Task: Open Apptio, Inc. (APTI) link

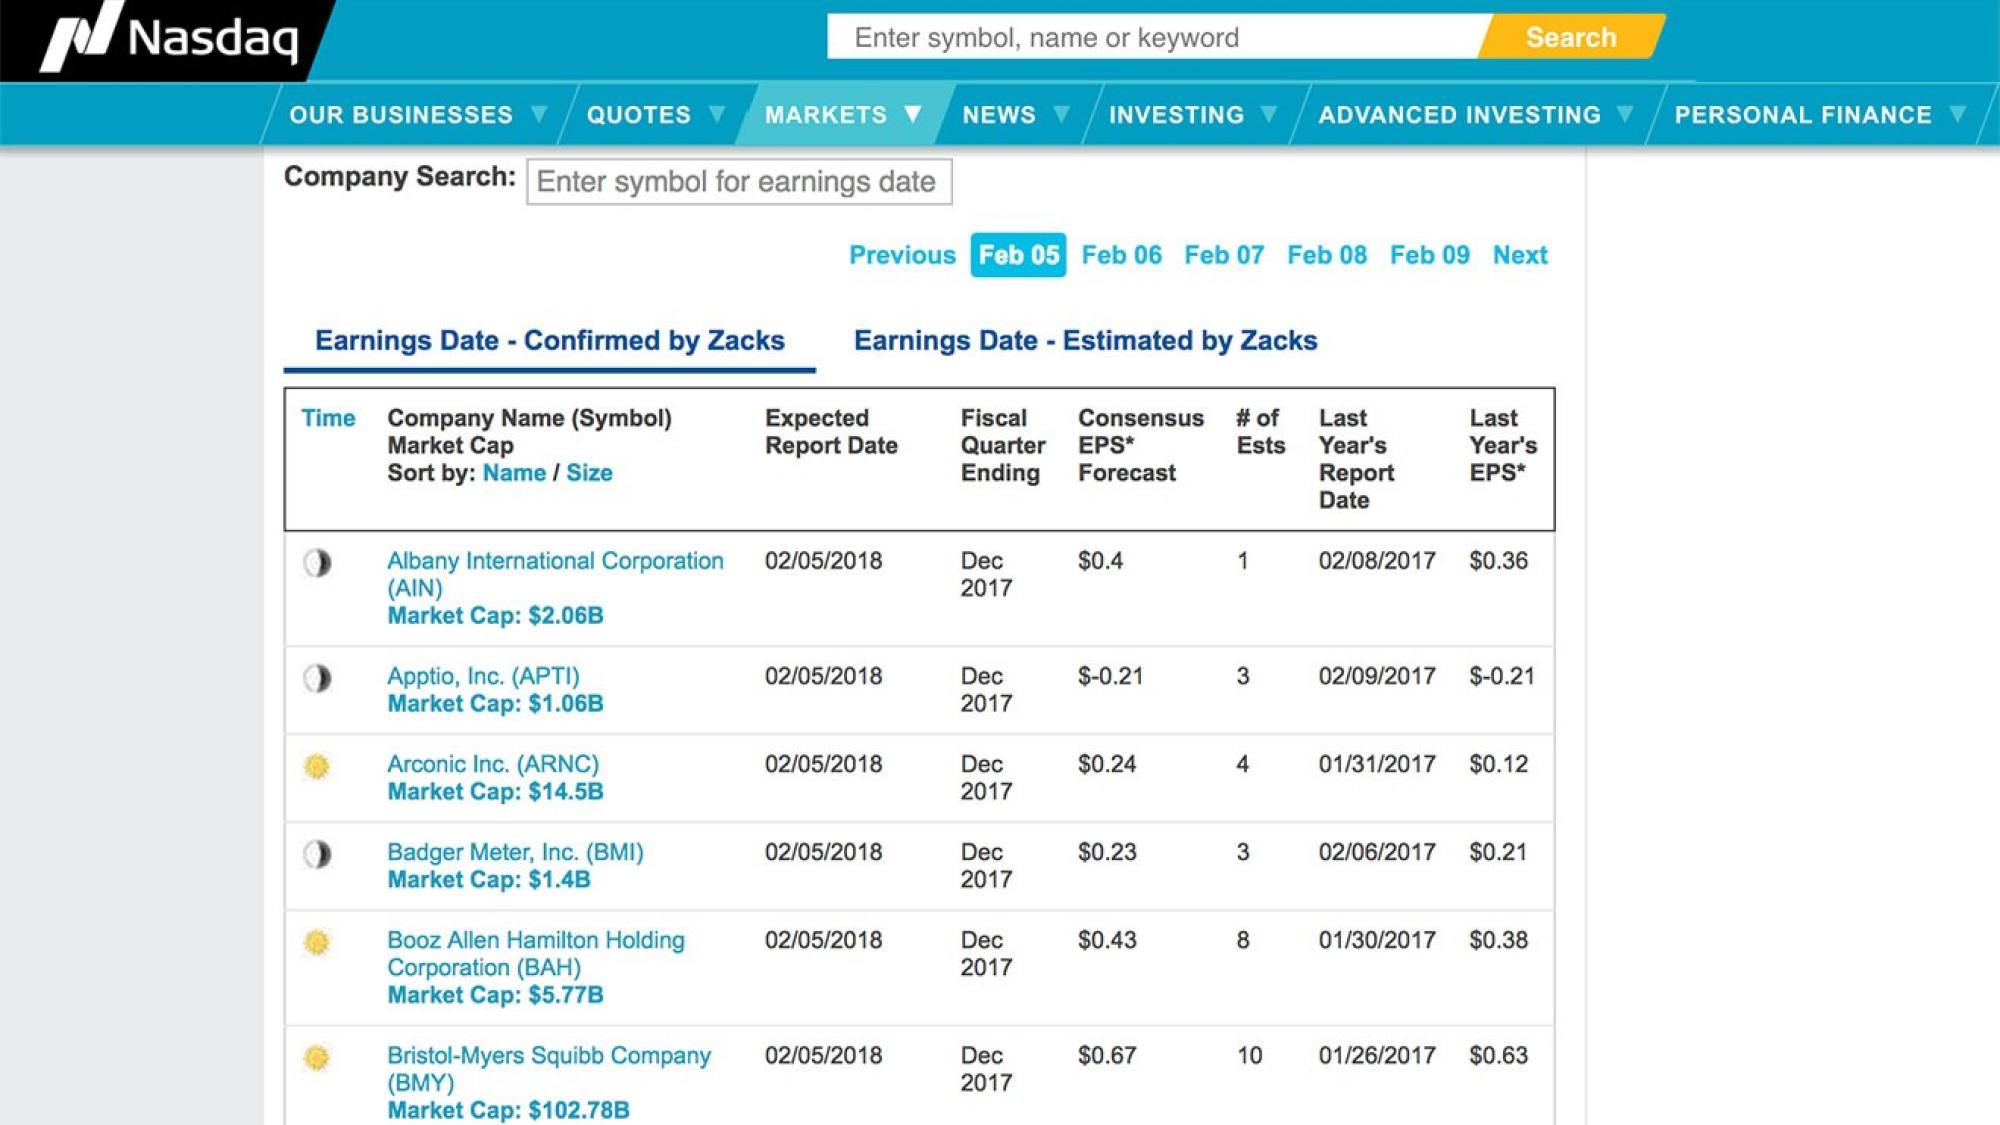Action: click(x=483, y=676)
